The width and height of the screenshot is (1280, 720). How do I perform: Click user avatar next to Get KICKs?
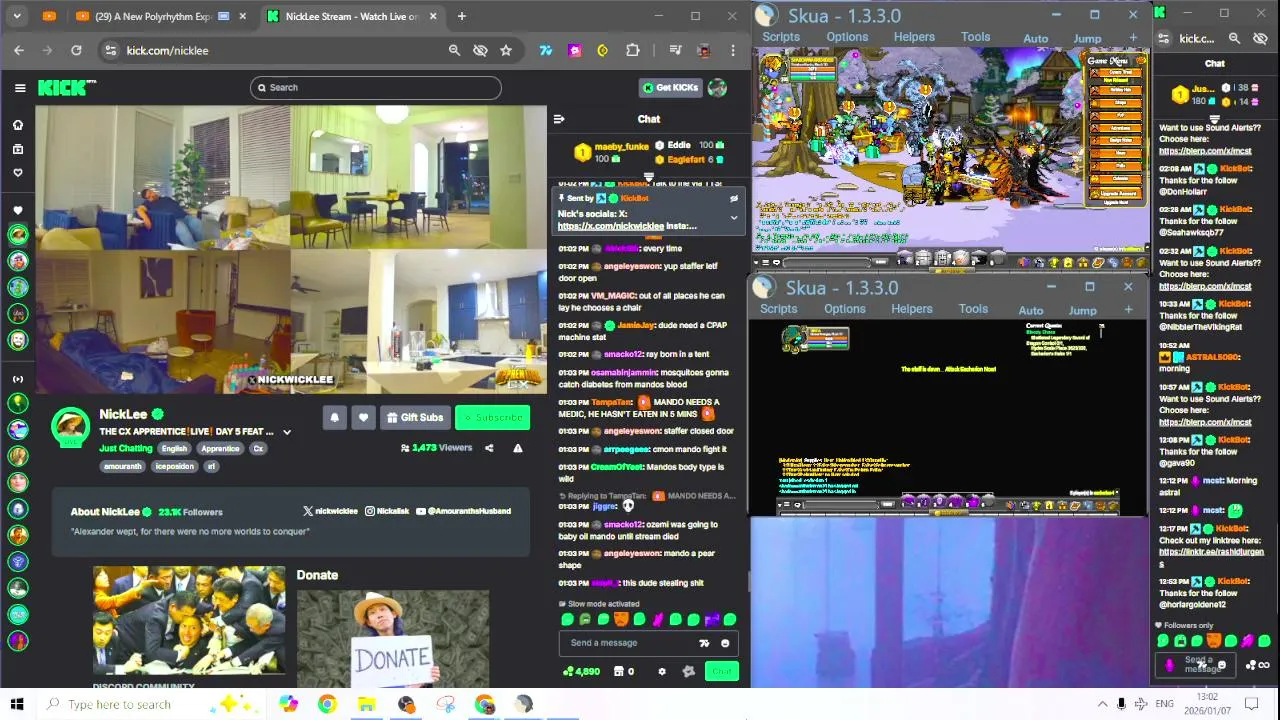[717, 88]
